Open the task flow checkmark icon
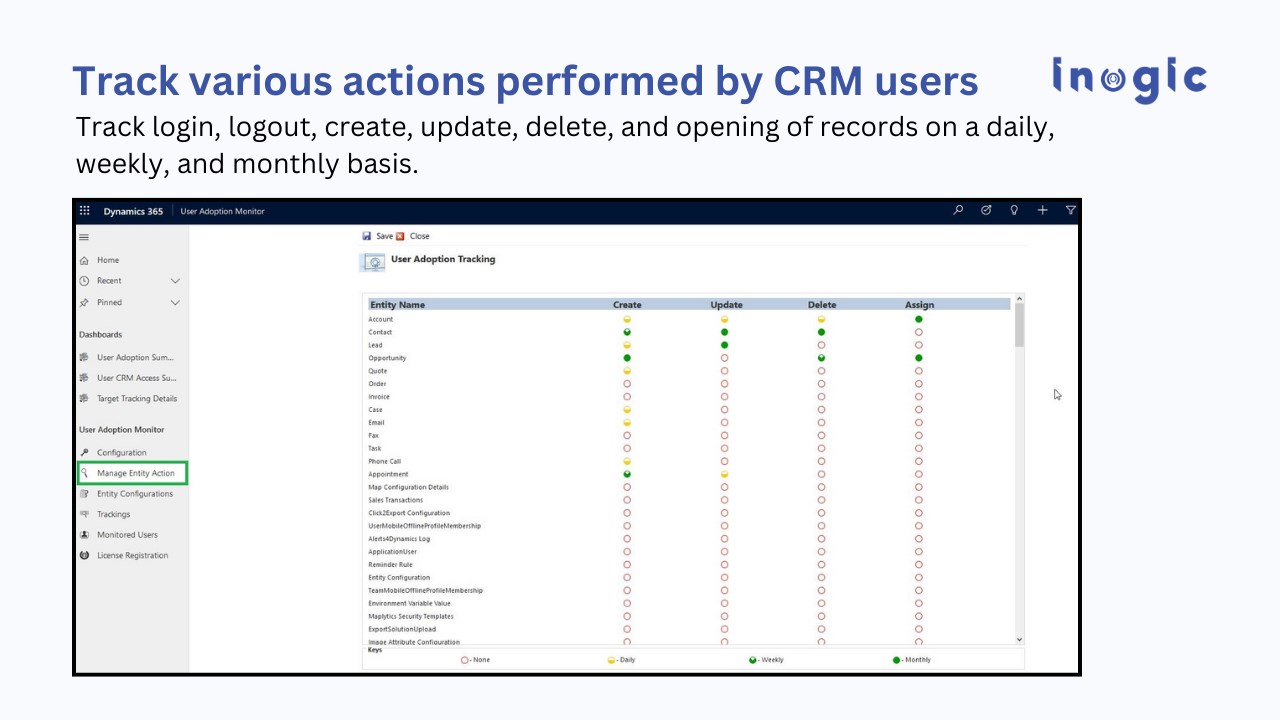1280x720 pixels. pos(986,210)
